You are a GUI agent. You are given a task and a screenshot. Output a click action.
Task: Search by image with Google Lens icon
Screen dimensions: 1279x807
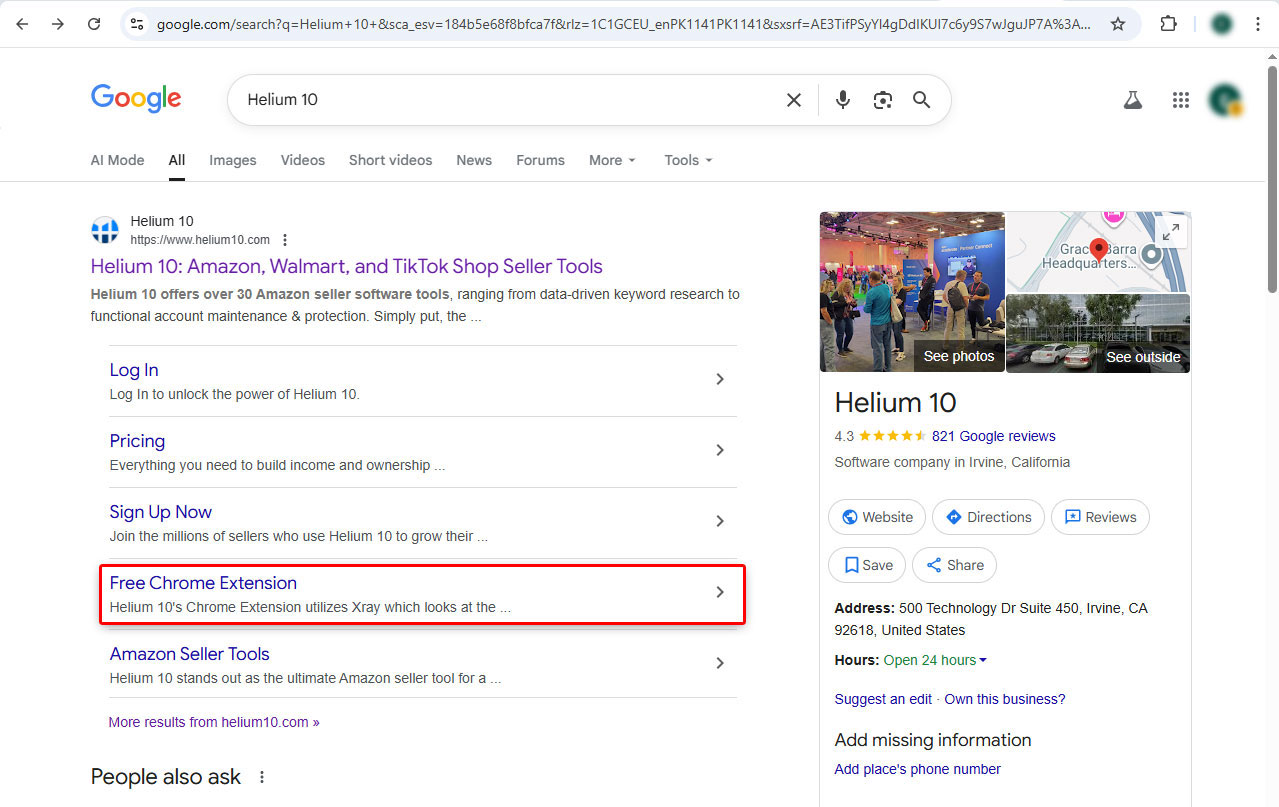pyautogui.click(x=882, y=100)
